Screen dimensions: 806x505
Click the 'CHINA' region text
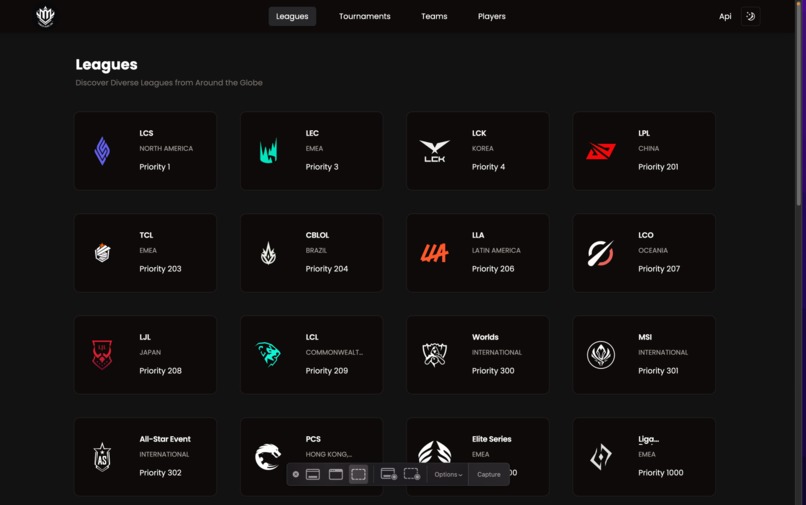coord(648,149)
